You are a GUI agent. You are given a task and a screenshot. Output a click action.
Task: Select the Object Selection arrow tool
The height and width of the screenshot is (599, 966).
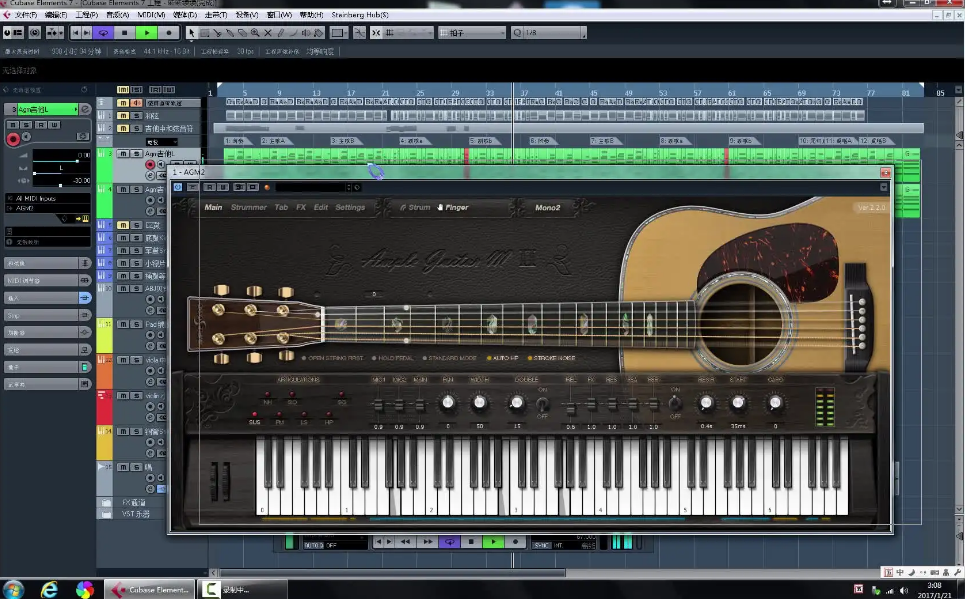point(191,33)
